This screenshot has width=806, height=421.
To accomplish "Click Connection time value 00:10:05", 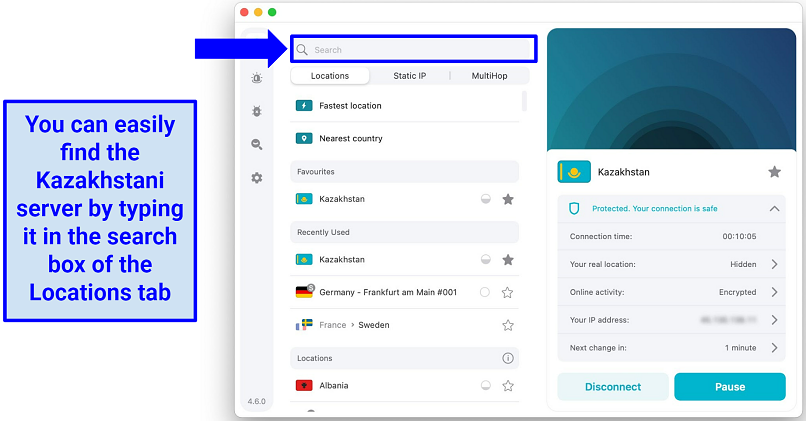I will click(x=739, y=236).
